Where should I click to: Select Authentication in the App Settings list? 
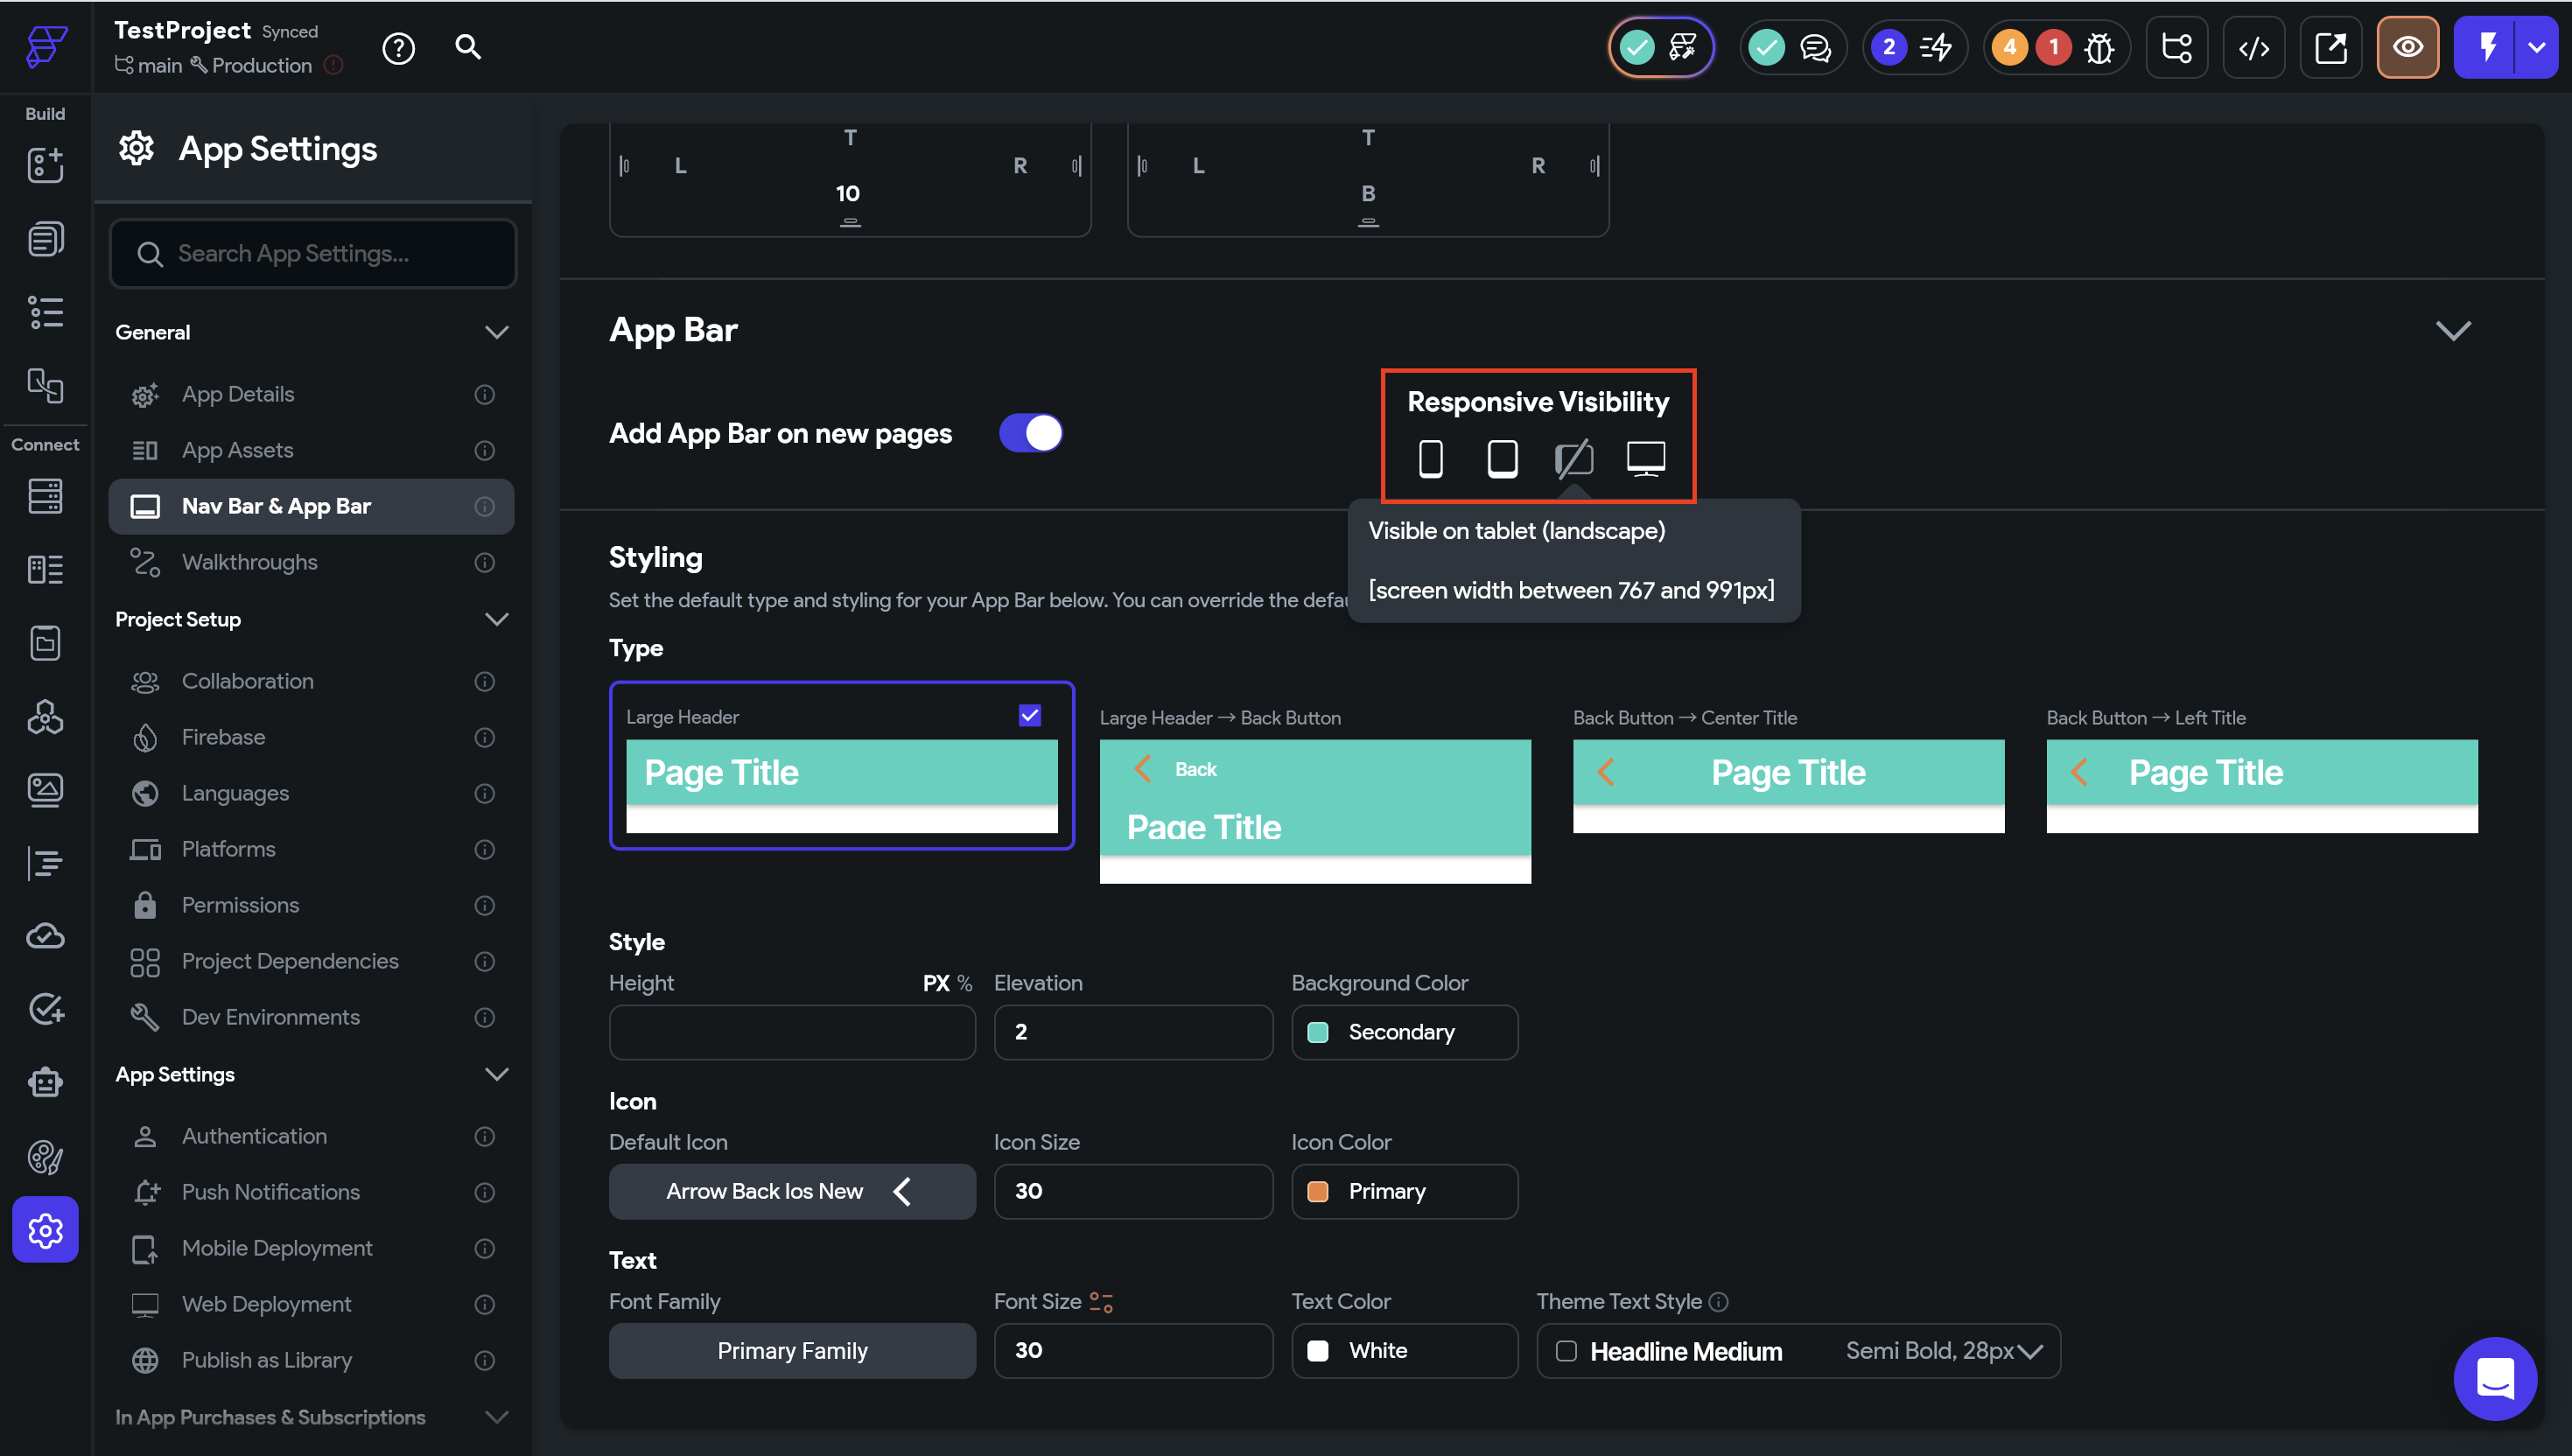(x=254, y=1136)
